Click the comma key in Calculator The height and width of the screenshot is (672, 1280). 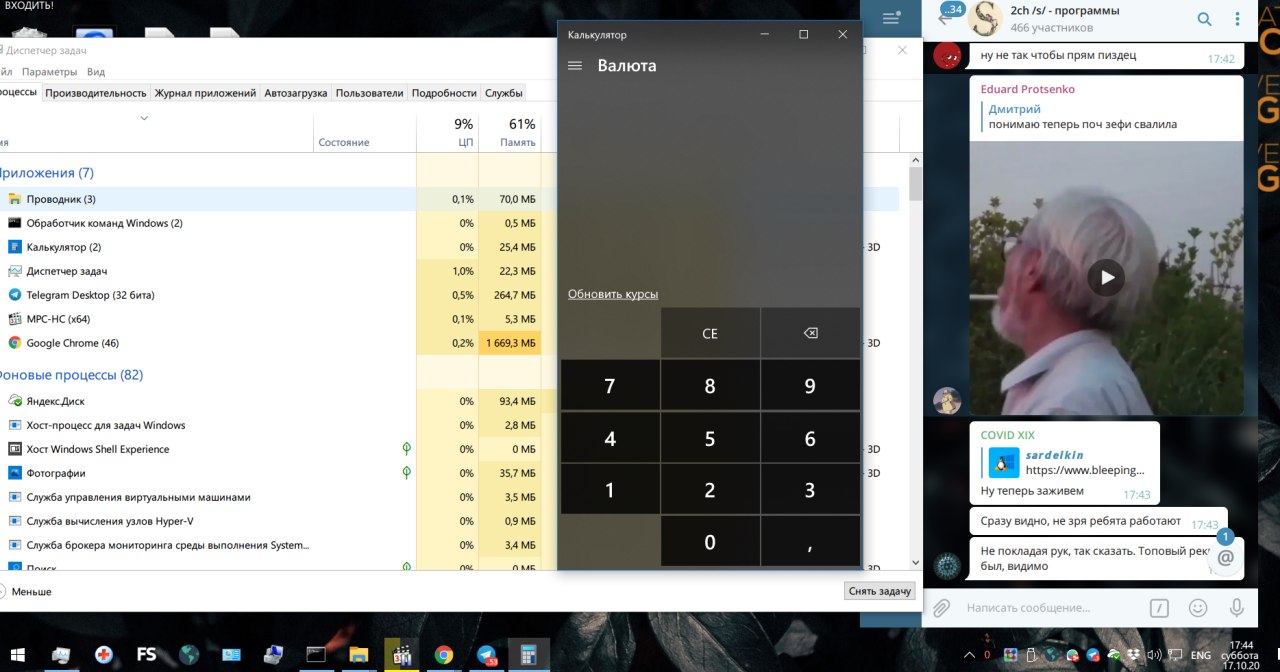(x=810, y=542)
